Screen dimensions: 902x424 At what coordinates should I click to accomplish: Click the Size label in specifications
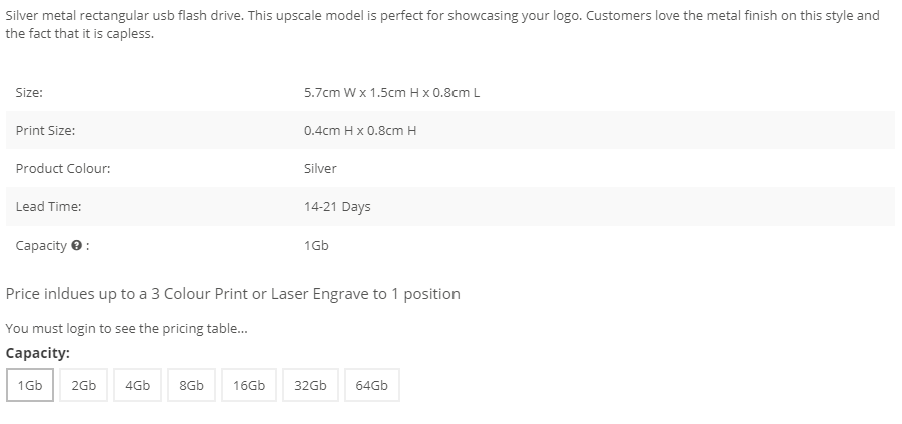coord(29,93)
